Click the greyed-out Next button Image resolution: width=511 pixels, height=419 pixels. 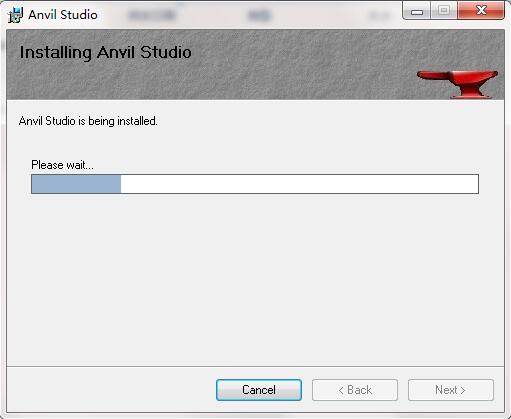451,390
